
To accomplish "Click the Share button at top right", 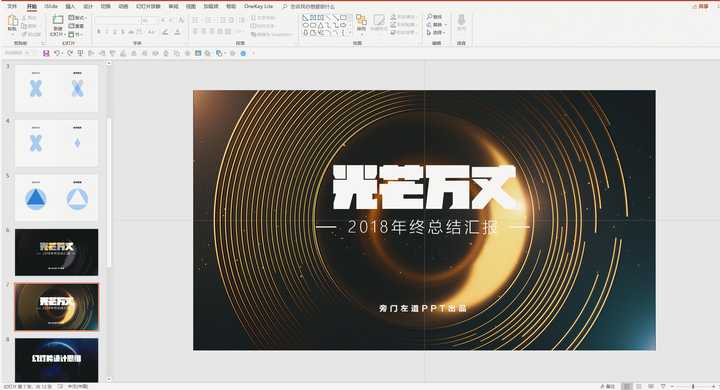I will point(701,6).
